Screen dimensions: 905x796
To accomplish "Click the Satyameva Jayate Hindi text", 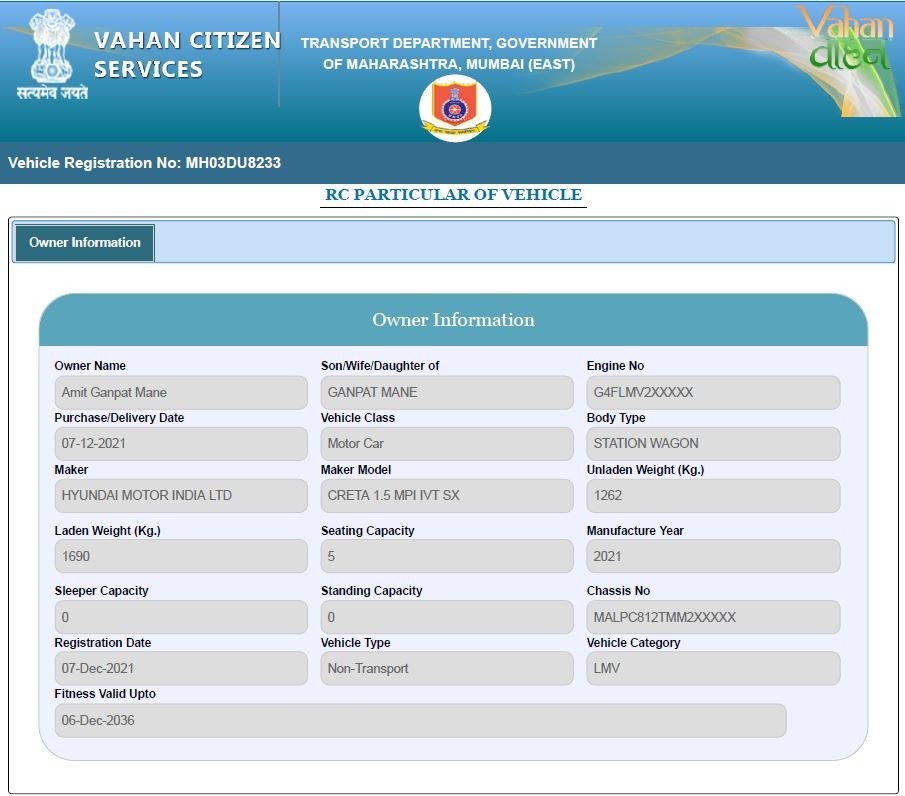I will [53, 92].
